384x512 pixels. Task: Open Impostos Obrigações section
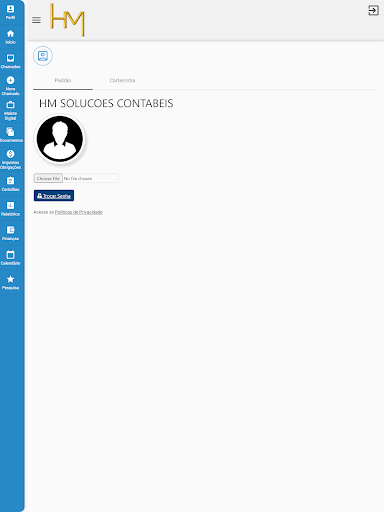tap(10, 159)
